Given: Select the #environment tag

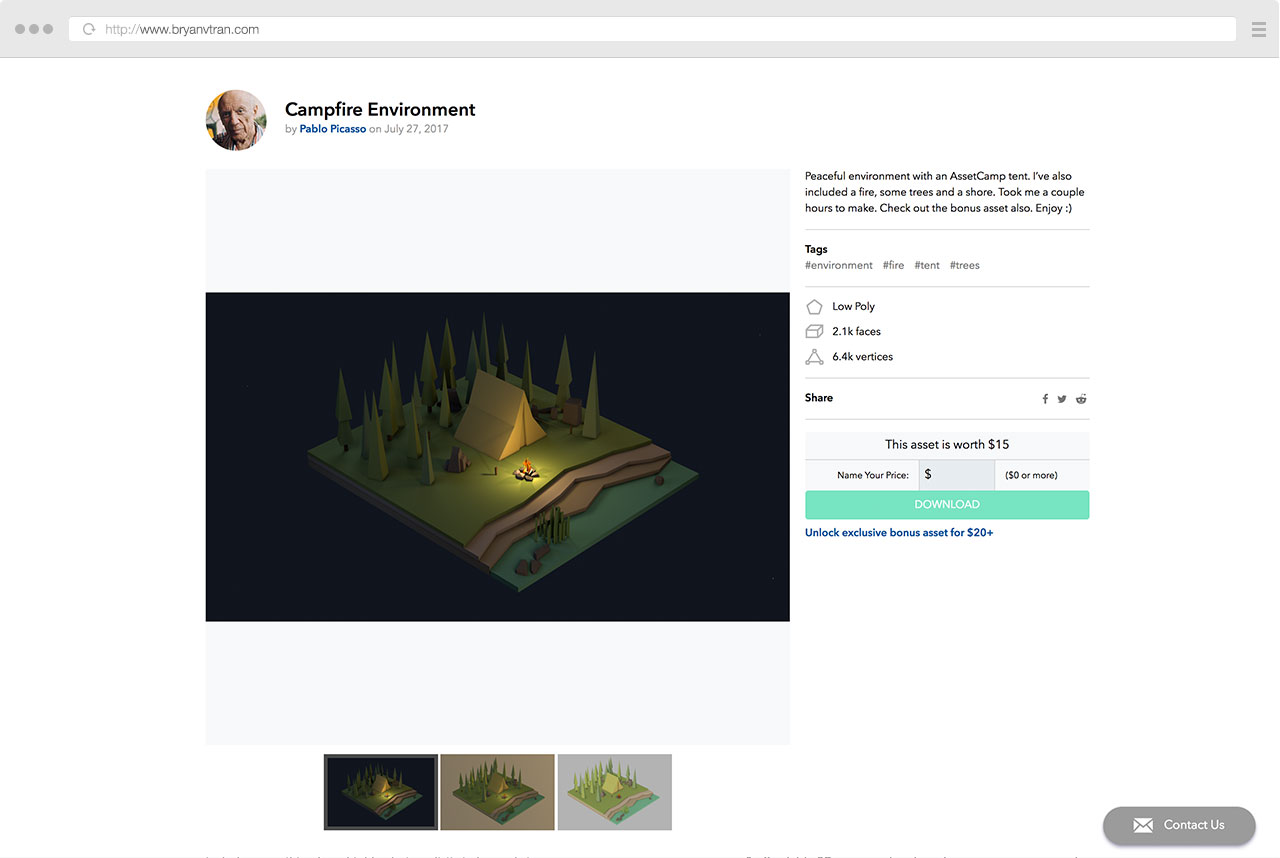Looking at the screenshot, I should click(x=839, y=265).
